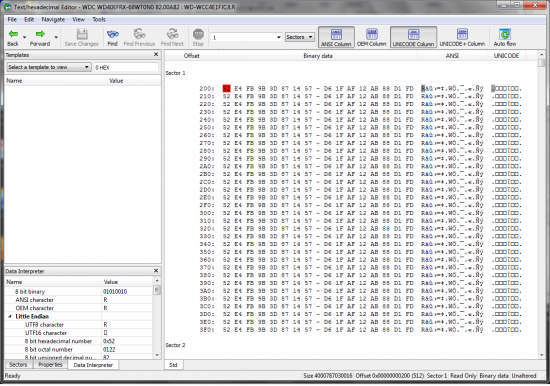
Task: Open the File menu
Action: [x=12, y=19]
